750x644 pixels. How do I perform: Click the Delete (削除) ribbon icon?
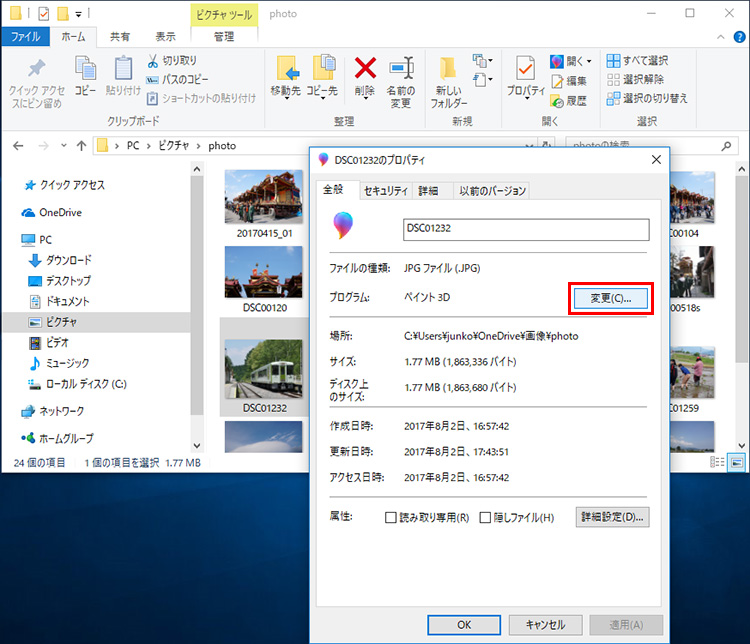364,77
